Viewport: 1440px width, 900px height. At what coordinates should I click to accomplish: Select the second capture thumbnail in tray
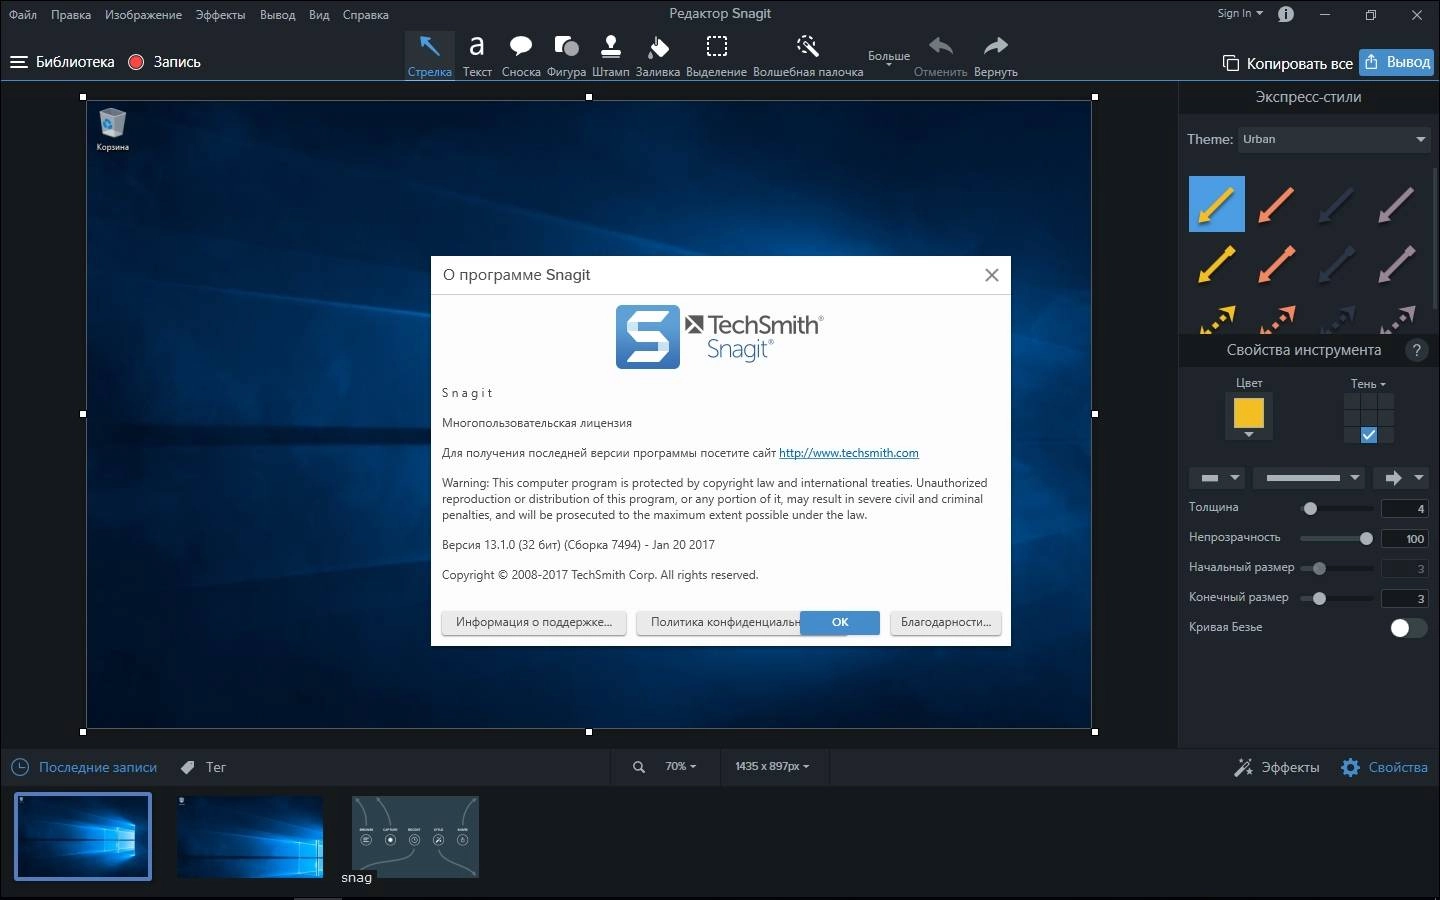(x=250, y=837)
